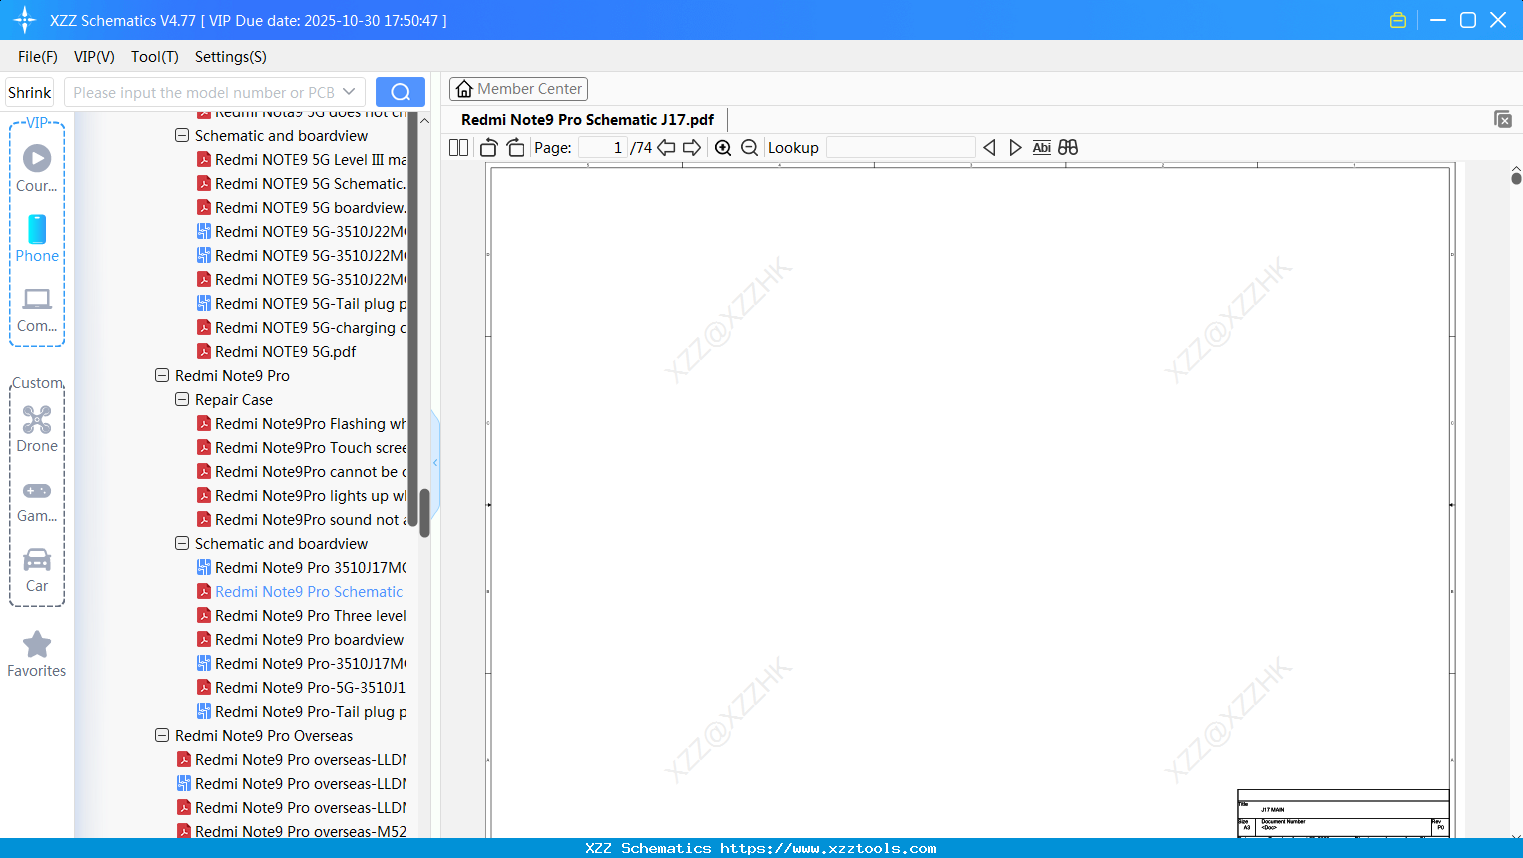Open Redmi Note9 Pro-5G-3510J1 file

302,688
